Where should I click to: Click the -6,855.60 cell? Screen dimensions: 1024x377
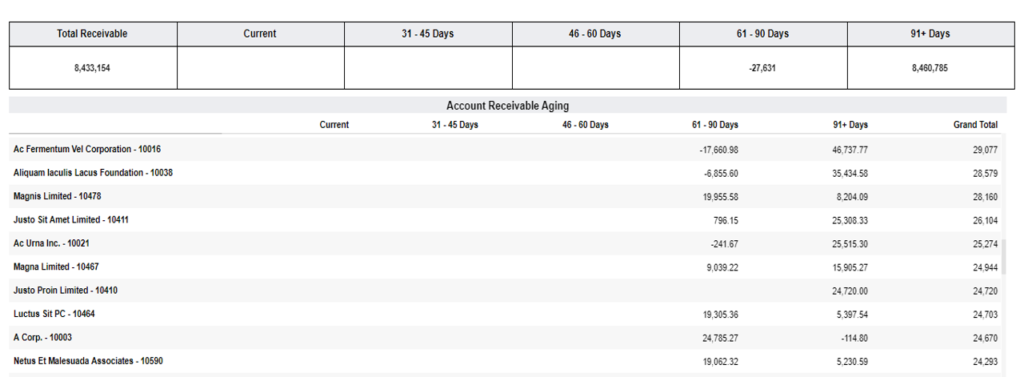pyautogui.click(x=722, y=174)
